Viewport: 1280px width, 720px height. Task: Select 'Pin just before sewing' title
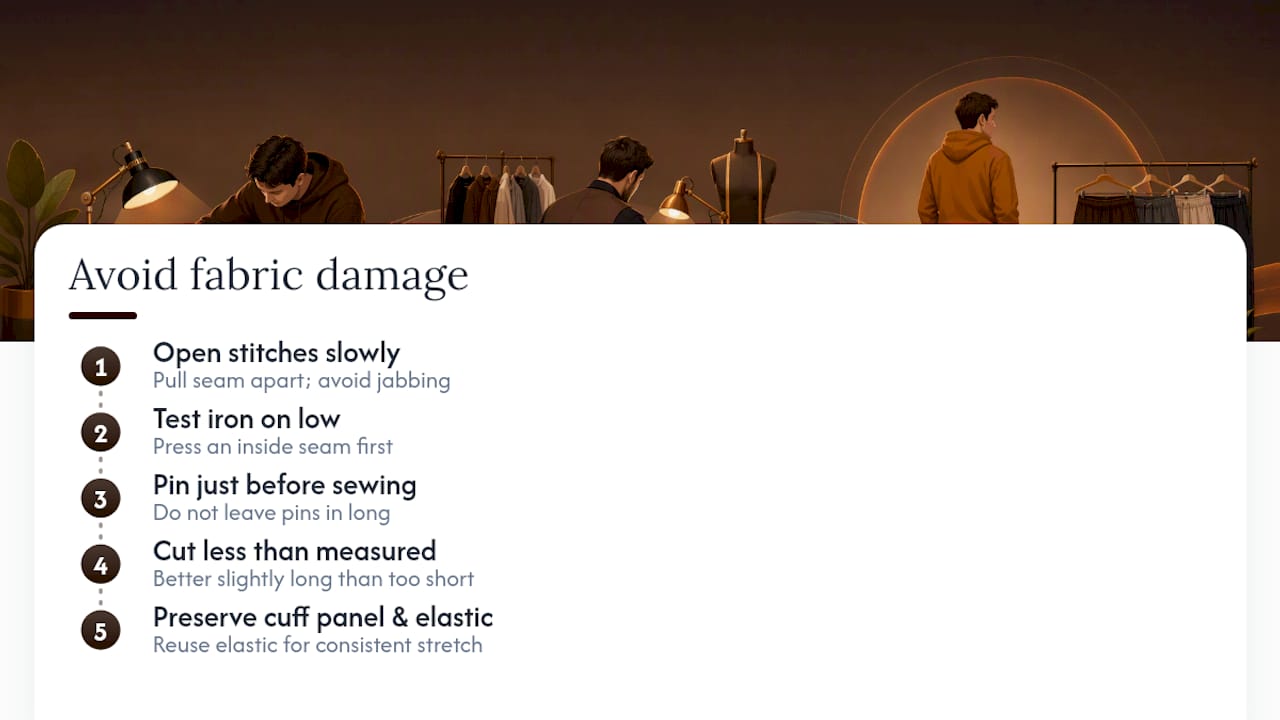coord(284,485)
